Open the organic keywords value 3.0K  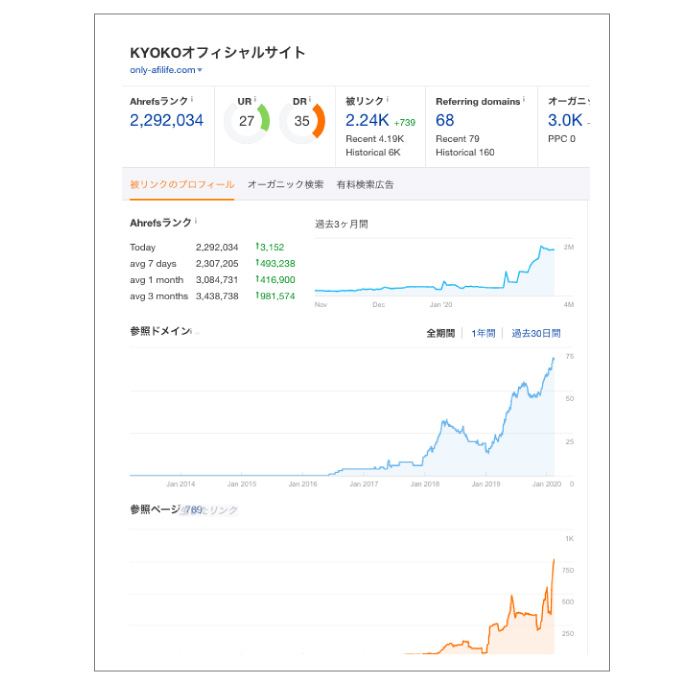pyautogui.click(x=565, y=120)
